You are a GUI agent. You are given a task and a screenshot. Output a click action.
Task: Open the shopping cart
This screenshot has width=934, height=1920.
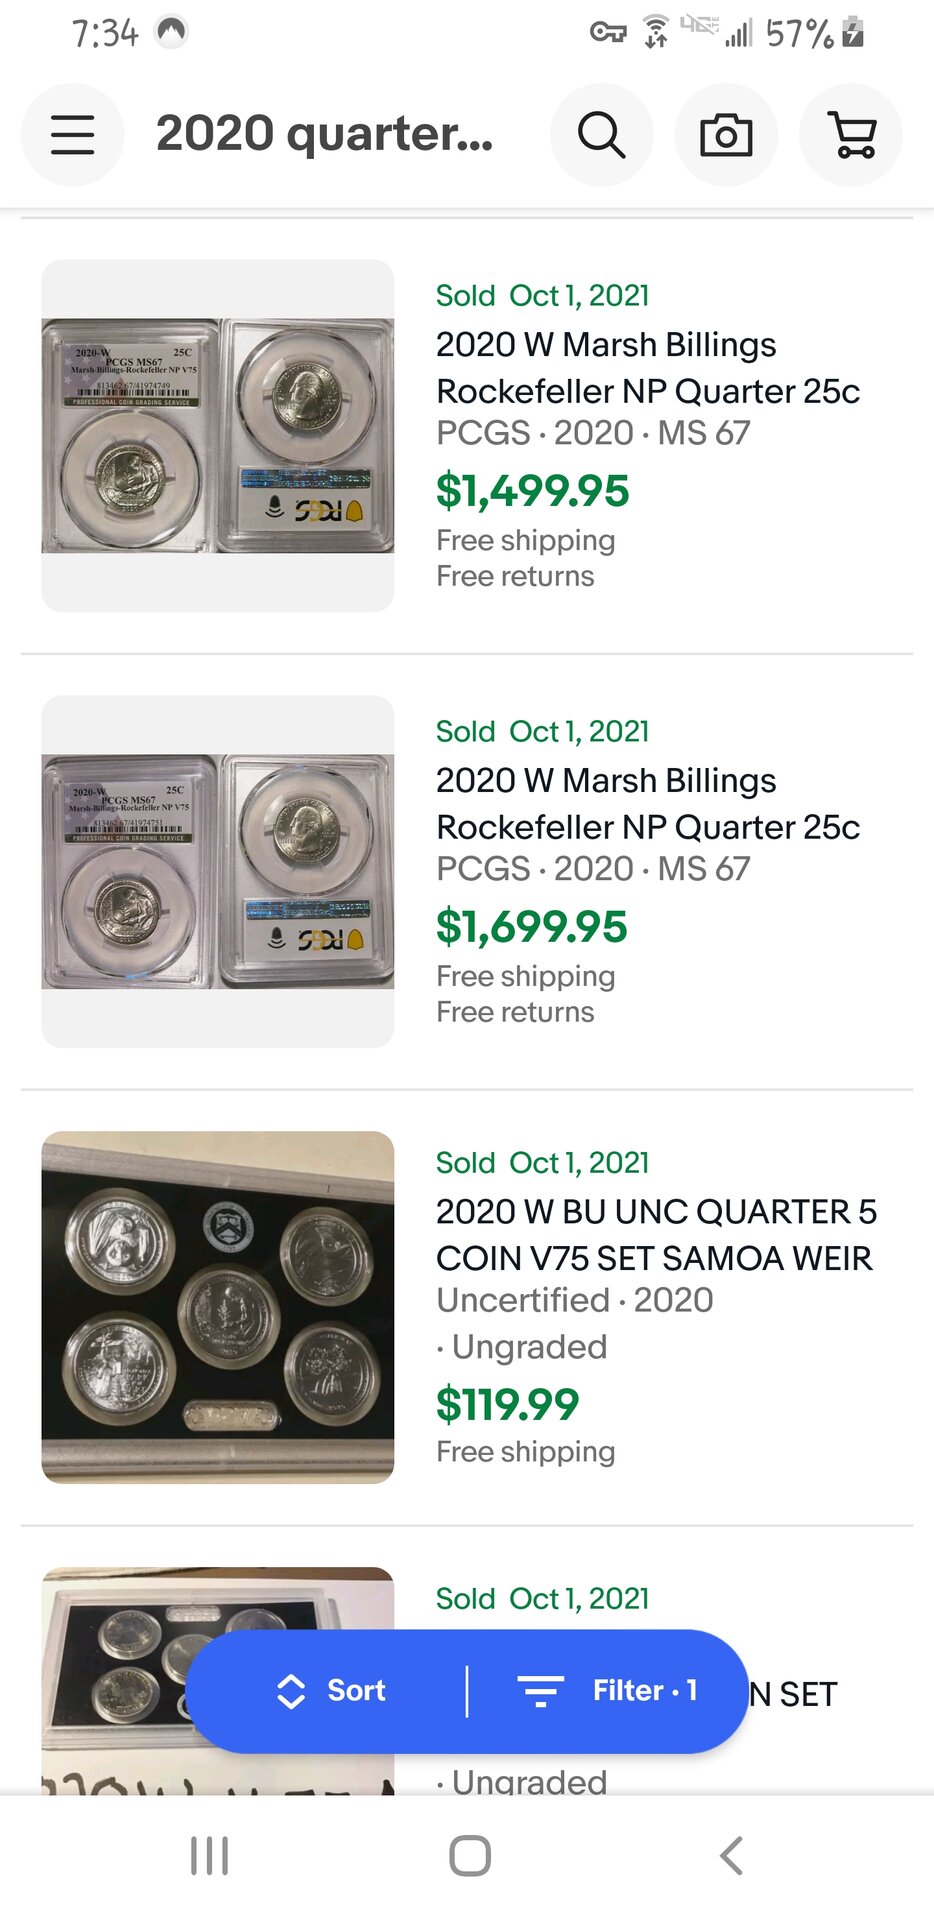coord(851,135)
